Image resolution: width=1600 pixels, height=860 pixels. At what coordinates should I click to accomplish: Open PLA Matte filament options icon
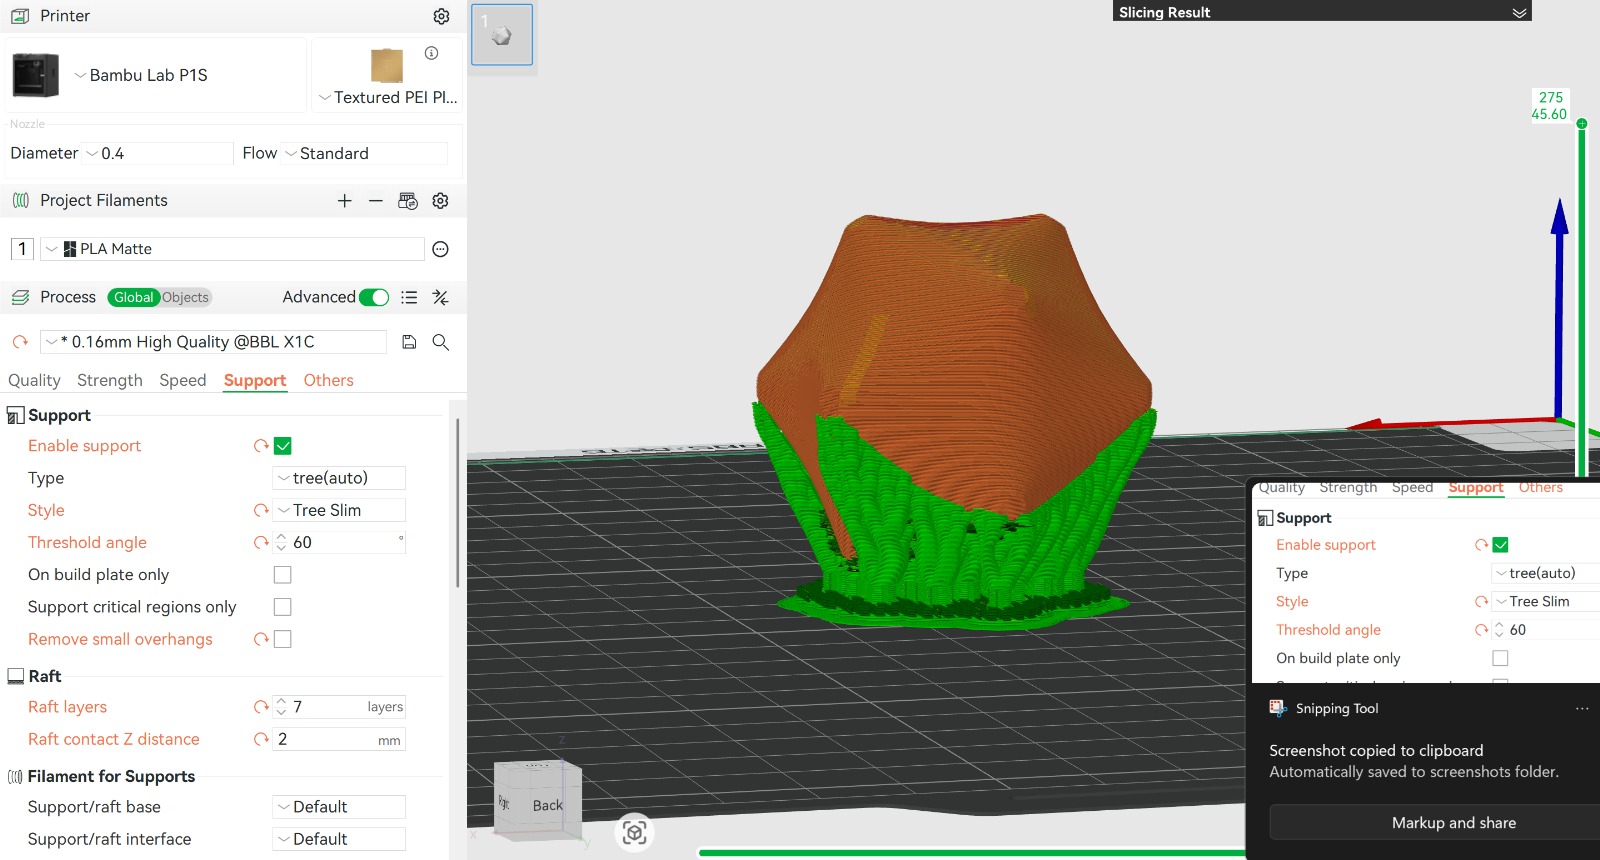[440, 249]
